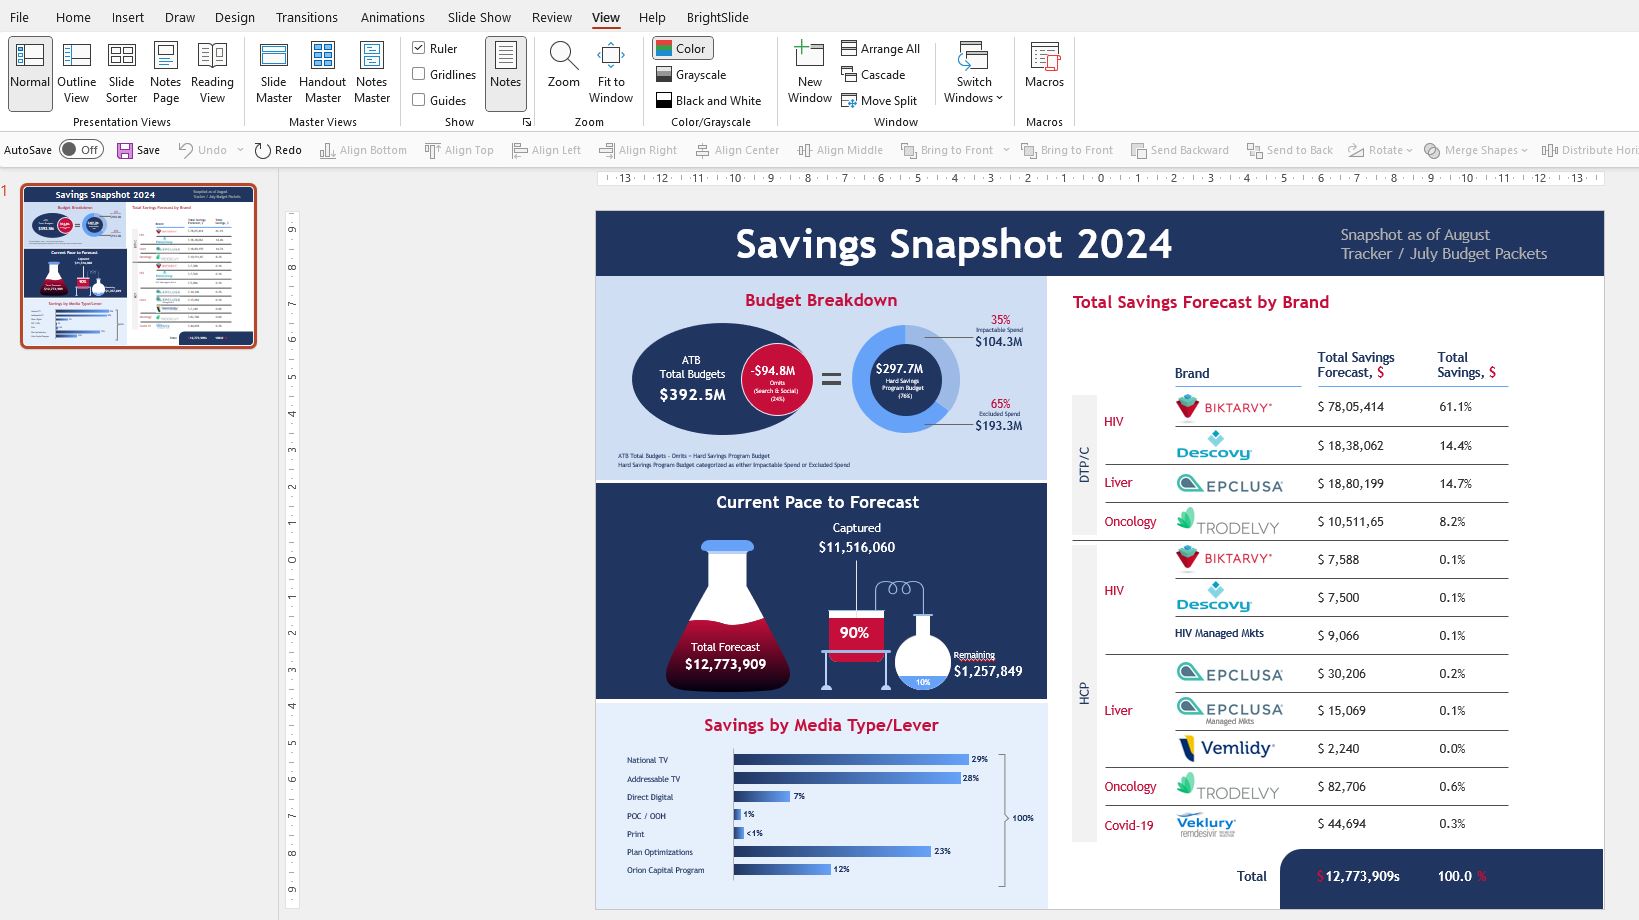1639x920 pixels.
Task: Open Slide Sorter view
Action: [121, 73]
